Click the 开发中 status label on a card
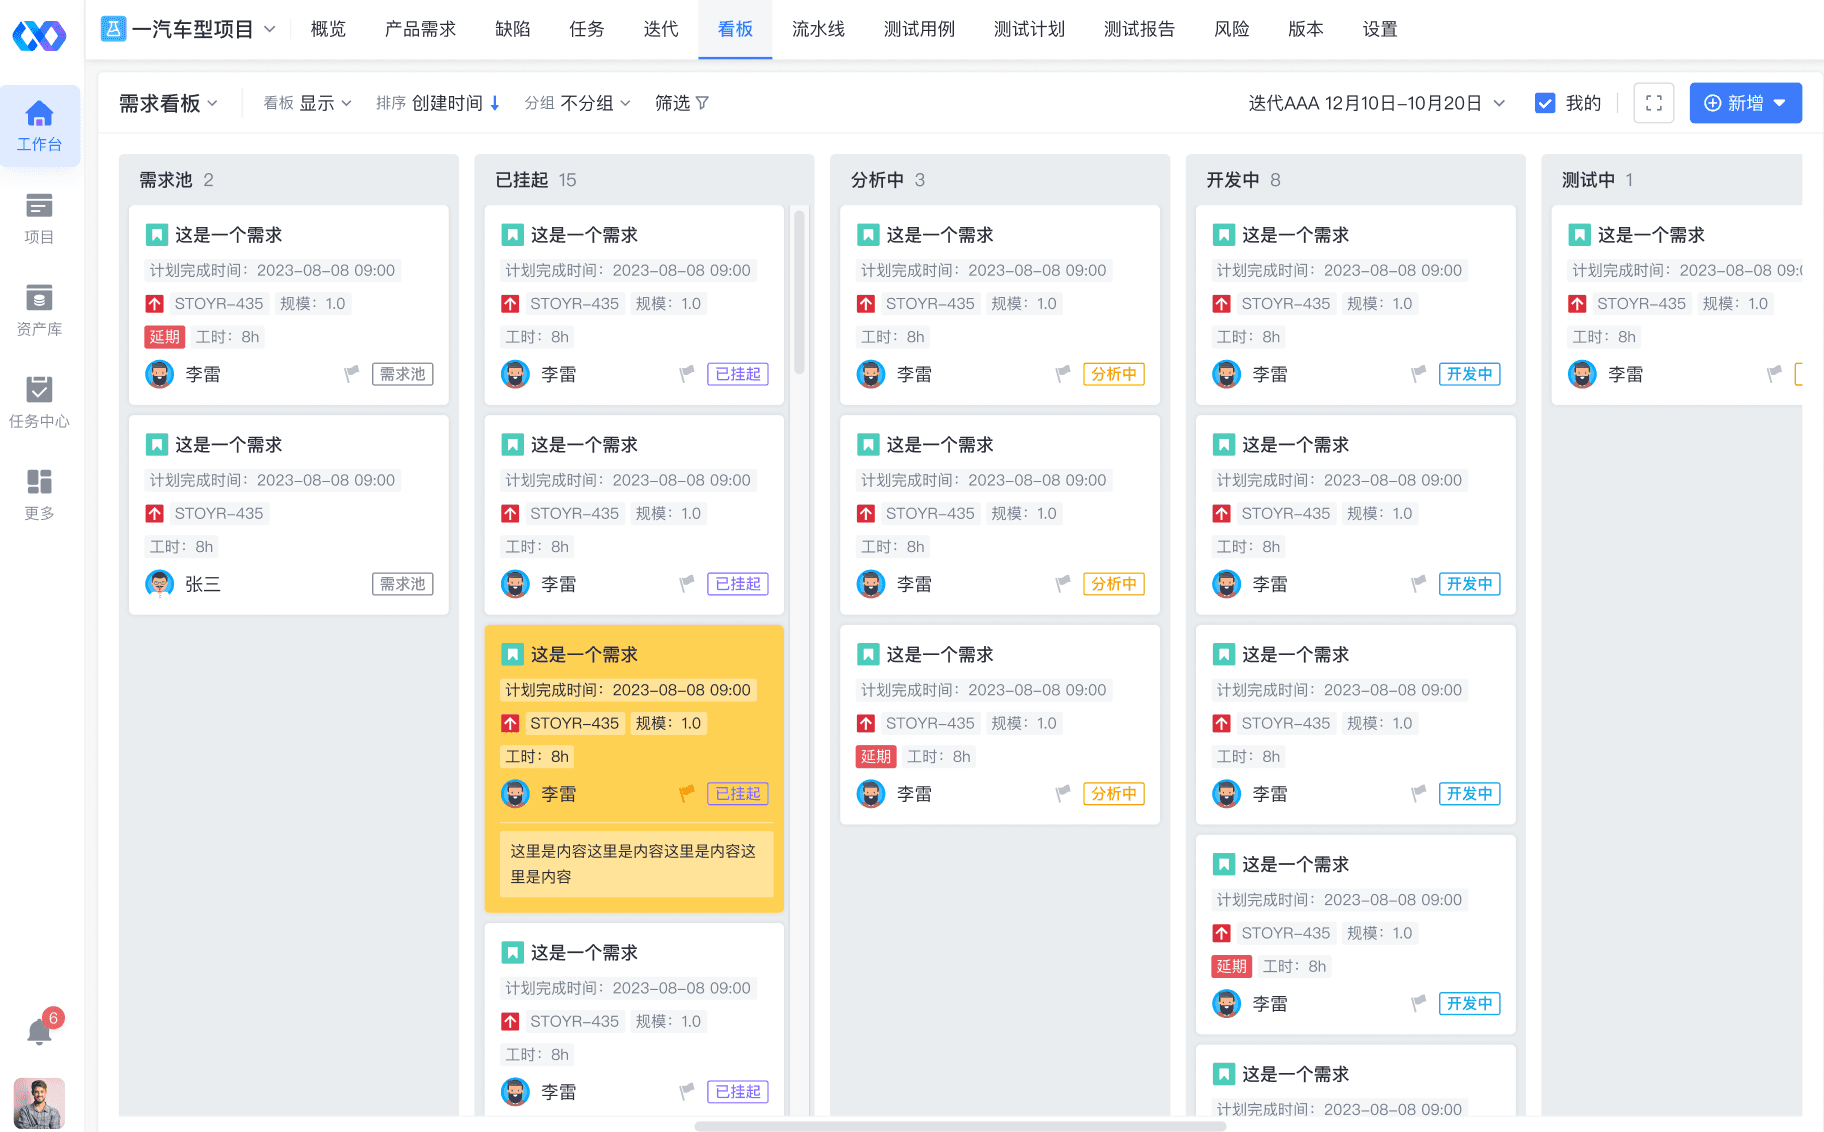 [1469, 374]
